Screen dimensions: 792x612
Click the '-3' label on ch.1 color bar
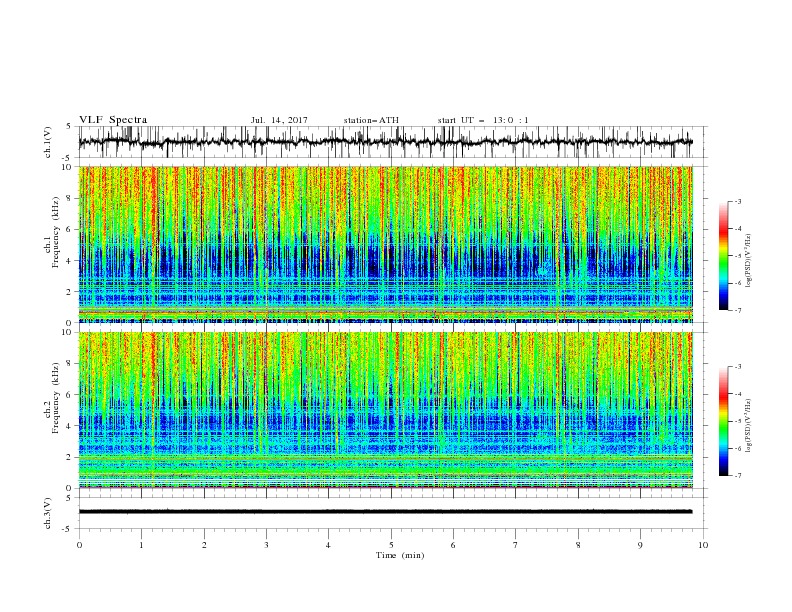click(x=737, y=201)
